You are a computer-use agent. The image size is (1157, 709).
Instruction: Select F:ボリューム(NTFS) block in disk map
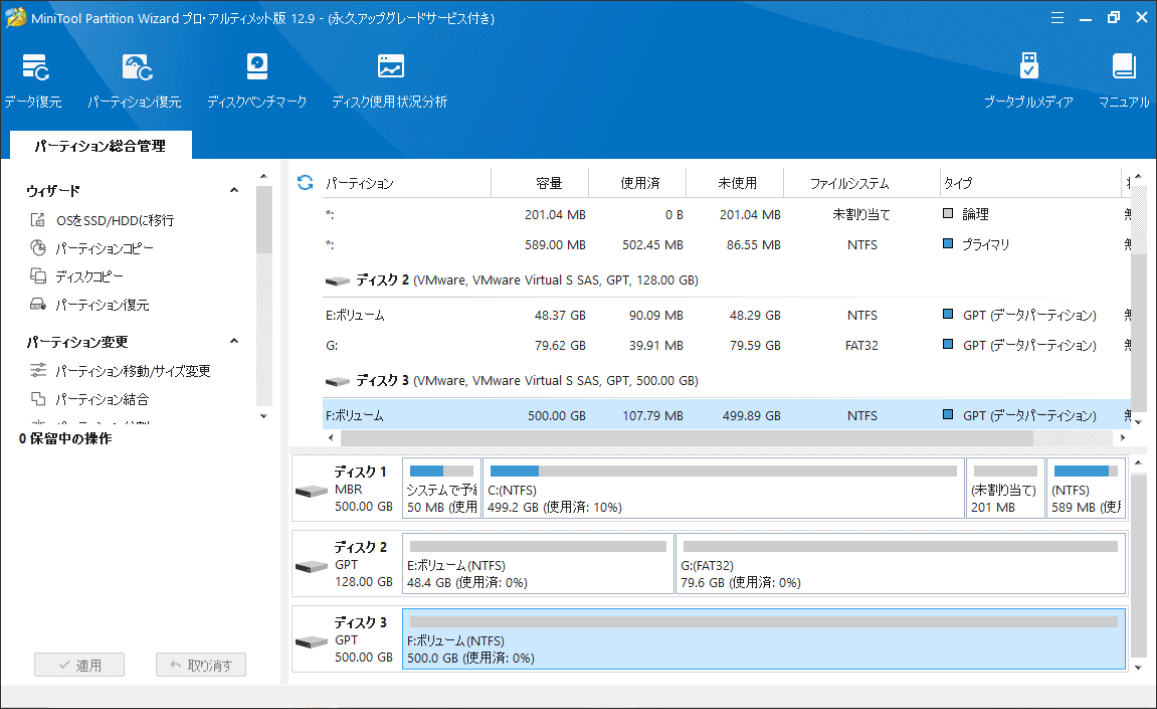[x=764, y=639]
